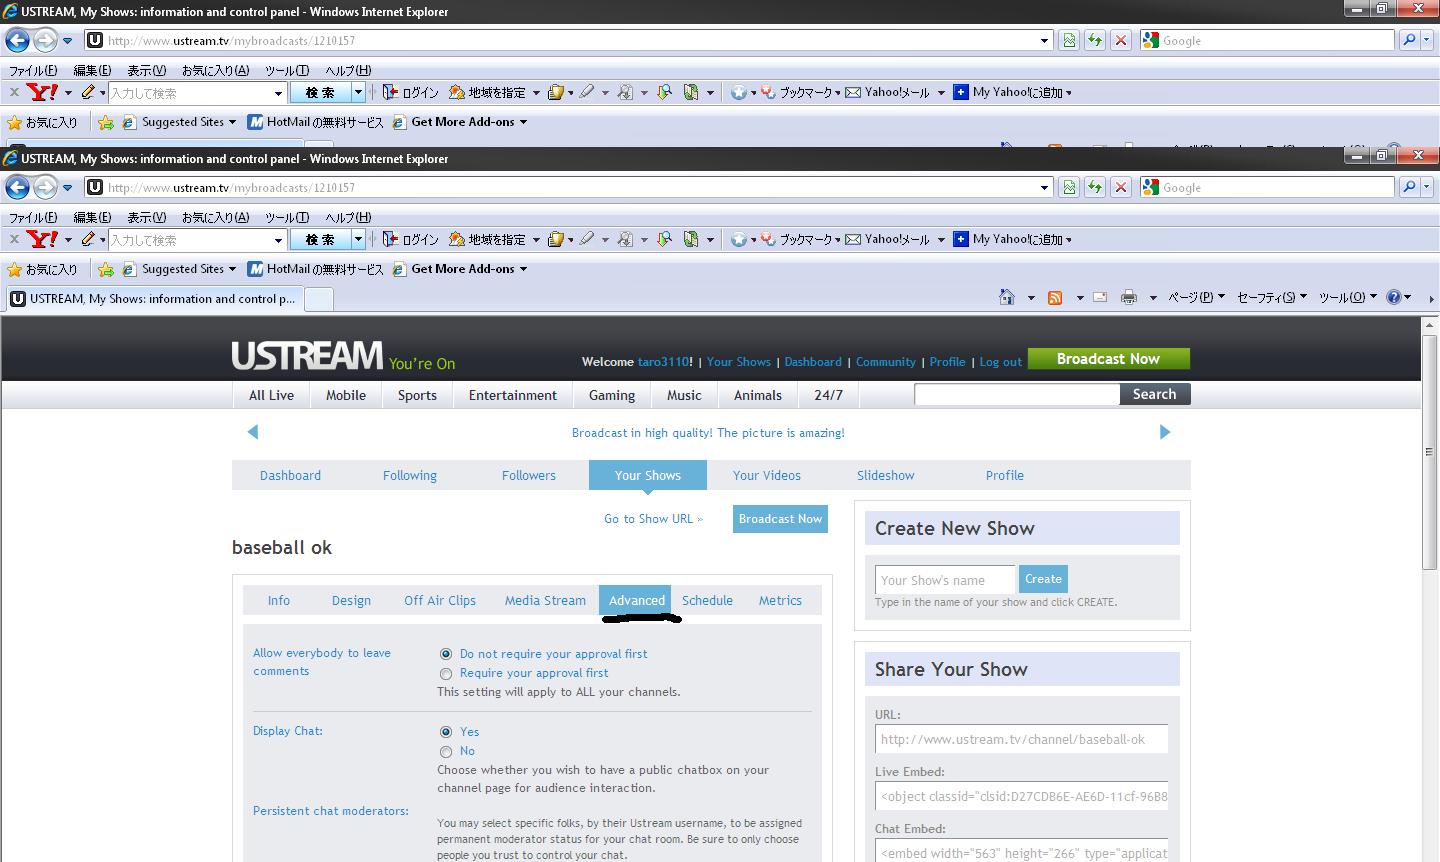Click the Live Embed code field
The width and height of the screenshot is (1440, 862).
pos(1021,796)
